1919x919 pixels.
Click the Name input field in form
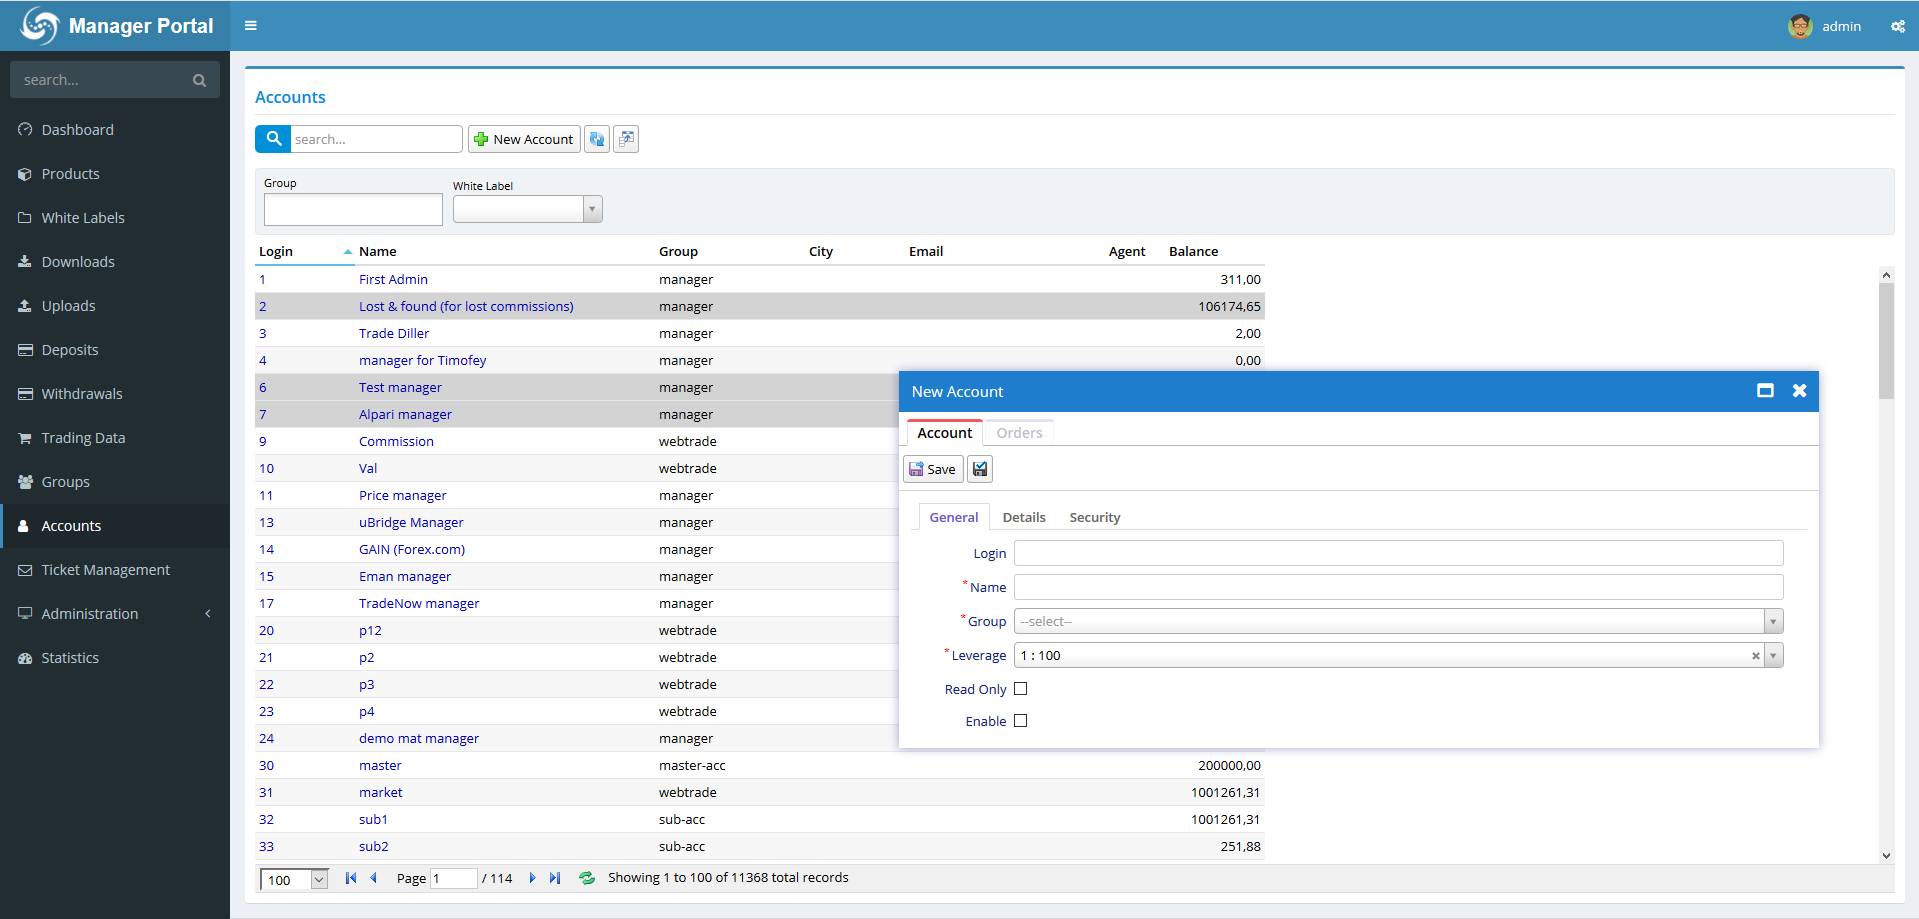pyautogui.click(x=1398, y=587)
